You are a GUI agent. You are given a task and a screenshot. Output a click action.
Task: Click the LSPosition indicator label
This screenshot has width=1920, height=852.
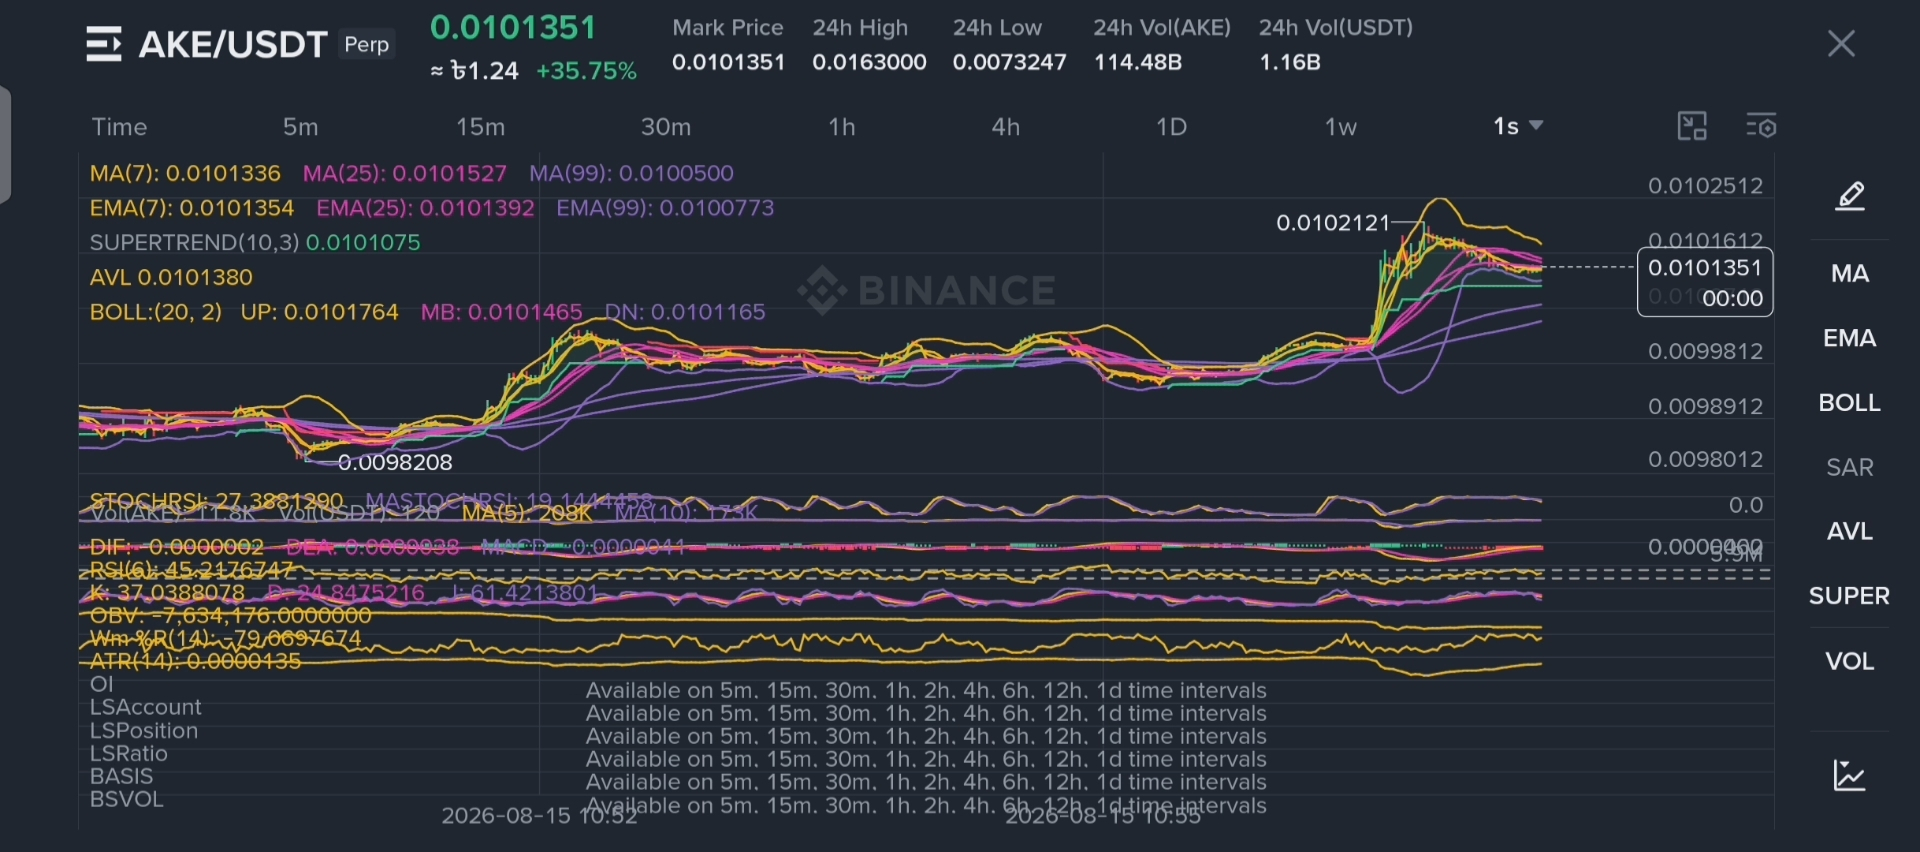(x=144, y=731)
